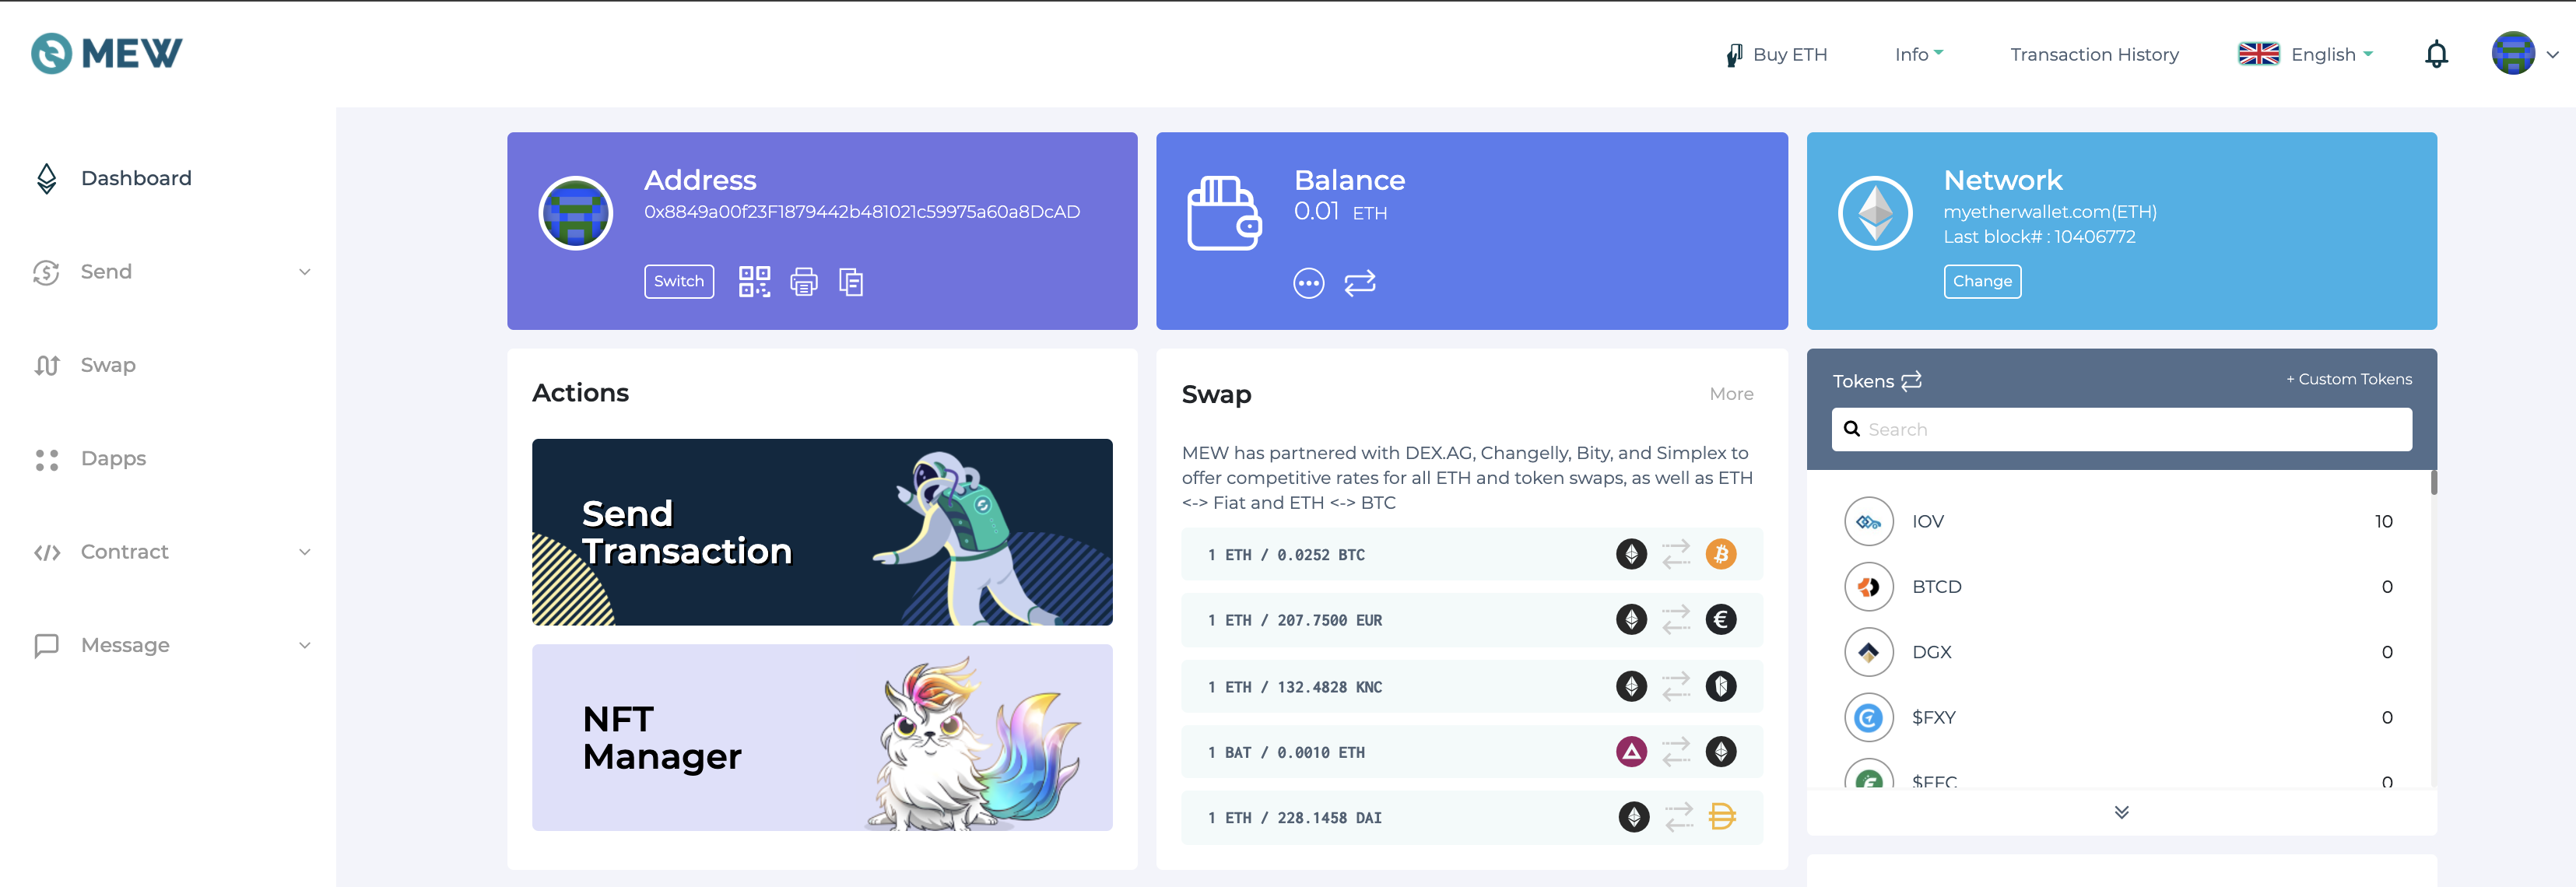Click the 0.01 ETH balance value
The width and height of the screenshot is (2576, 887).
click(x=1340, y=211)
